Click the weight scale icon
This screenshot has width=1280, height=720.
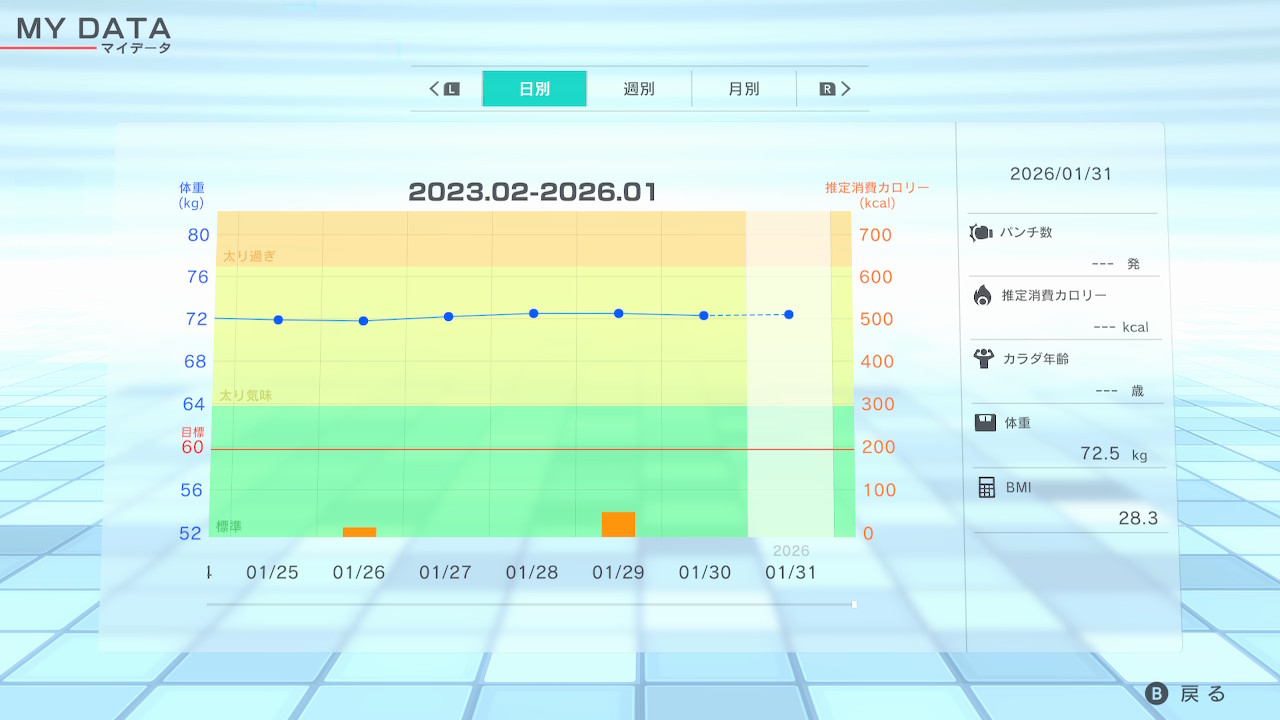tap(985, 422)
